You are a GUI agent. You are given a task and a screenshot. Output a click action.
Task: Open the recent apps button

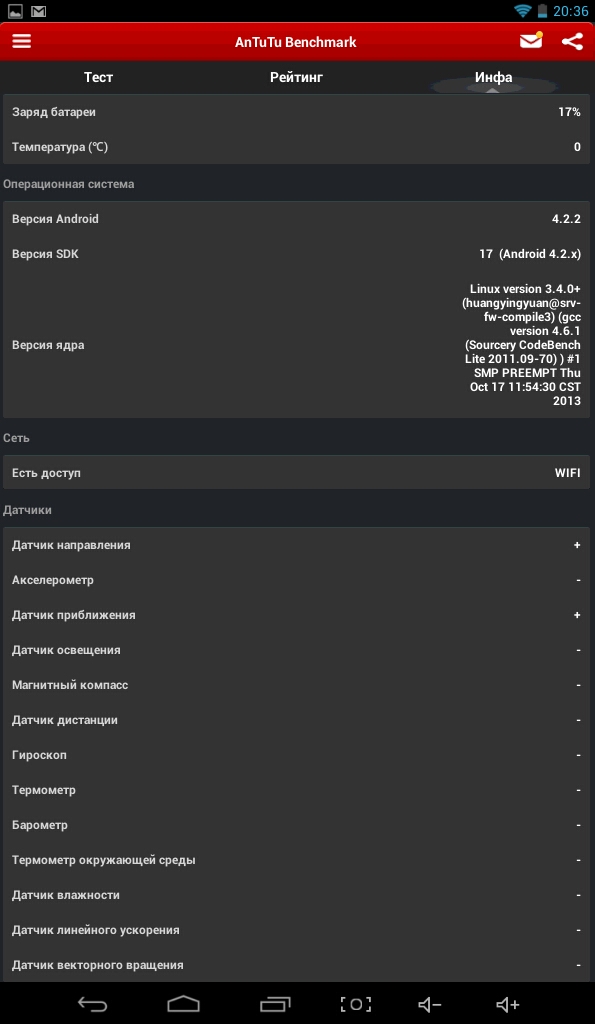point(275,1004)
